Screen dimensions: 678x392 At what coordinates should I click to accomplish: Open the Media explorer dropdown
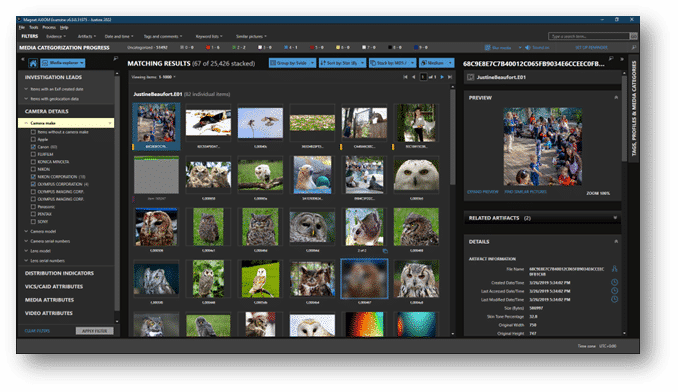pyautogui.click(x=63, y=63)
